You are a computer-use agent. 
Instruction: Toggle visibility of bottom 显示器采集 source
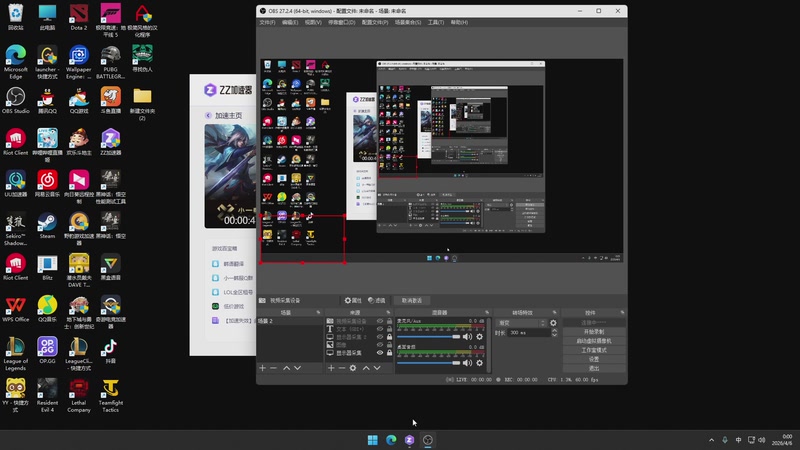pos(380,353)
